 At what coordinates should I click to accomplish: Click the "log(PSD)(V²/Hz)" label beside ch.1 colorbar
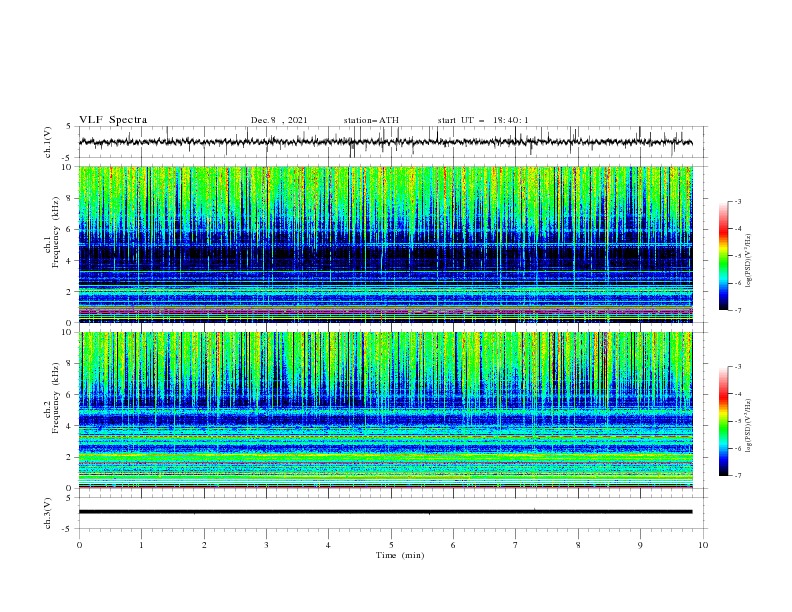(x=748, y=261)
